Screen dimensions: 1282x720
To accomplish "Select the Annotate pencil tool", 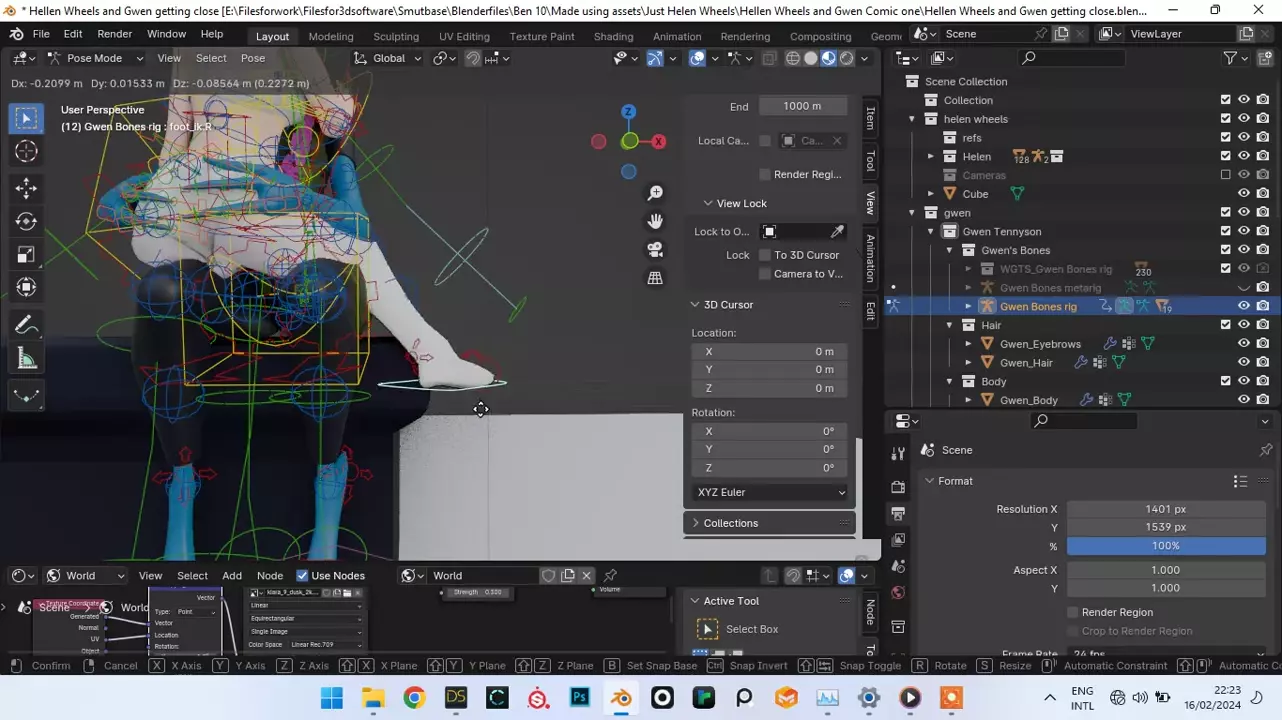I will (x=26, y=325).
